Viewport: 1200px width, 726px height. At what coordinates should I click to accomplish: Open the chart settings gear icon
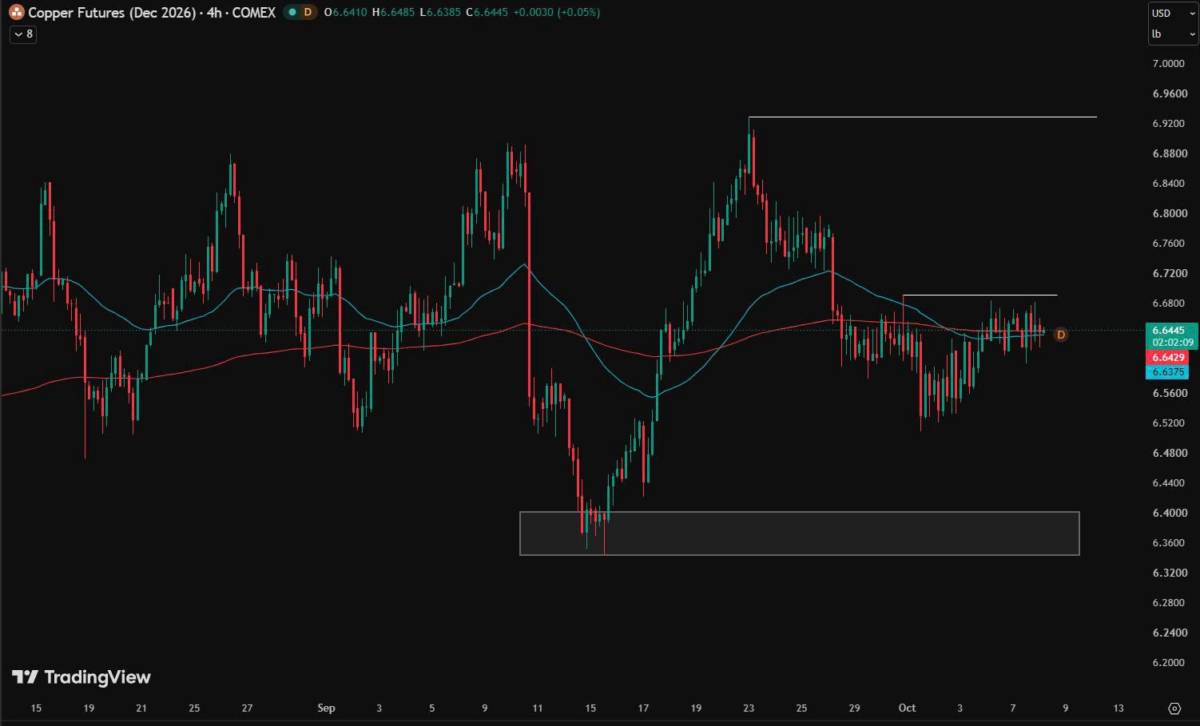1174,708
